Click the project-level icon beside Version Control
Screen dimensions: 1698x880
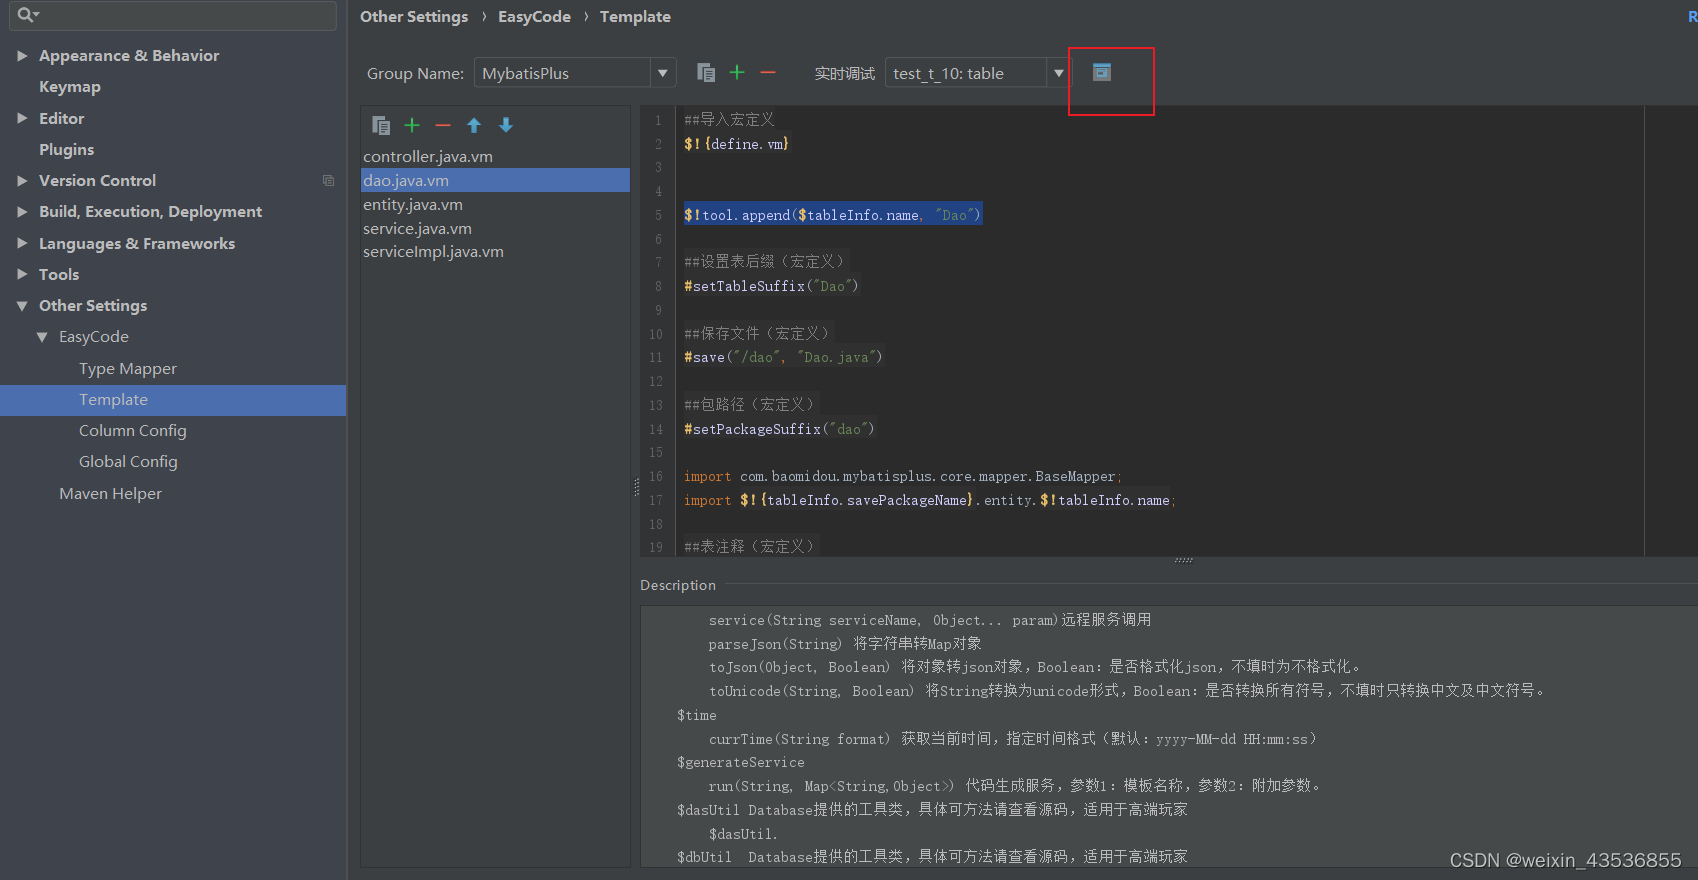(x=328, y=181)
